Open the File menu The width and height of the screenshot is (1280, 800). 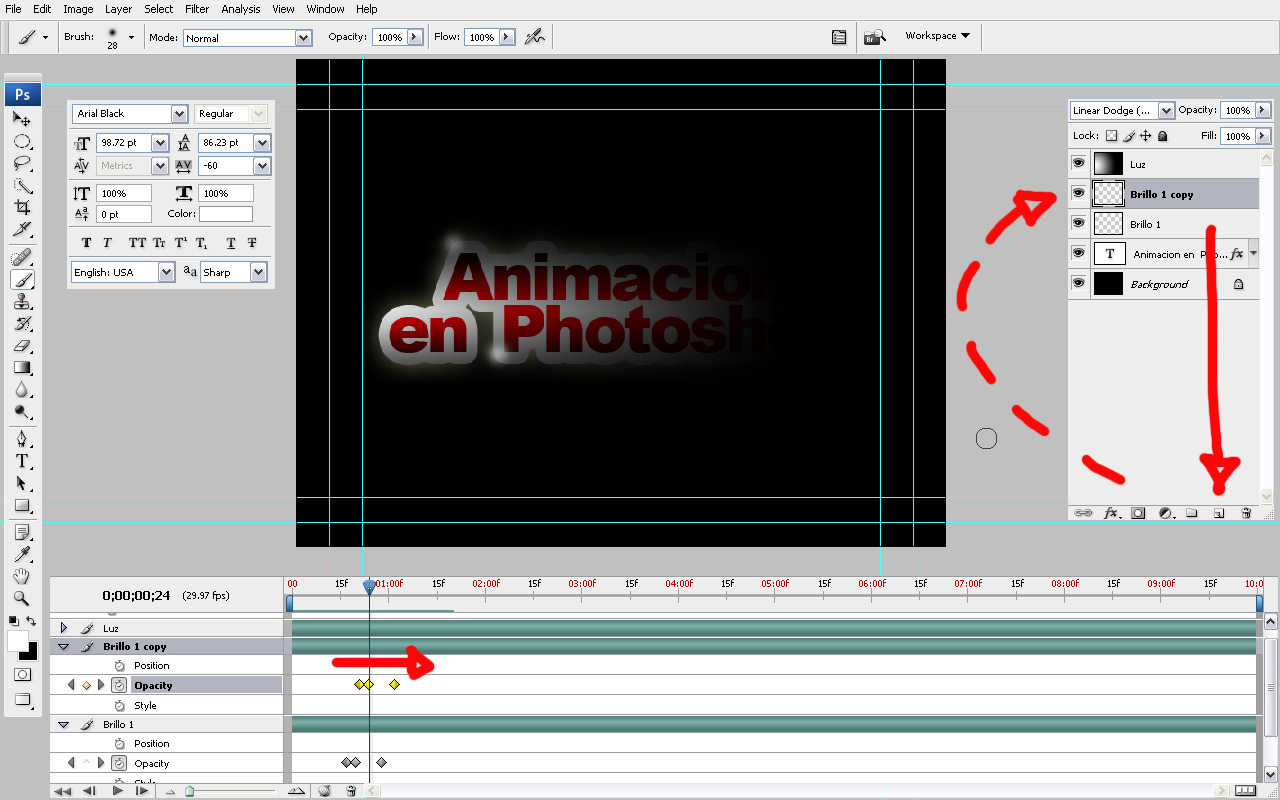pyautogui.click(x=13, y=9)
